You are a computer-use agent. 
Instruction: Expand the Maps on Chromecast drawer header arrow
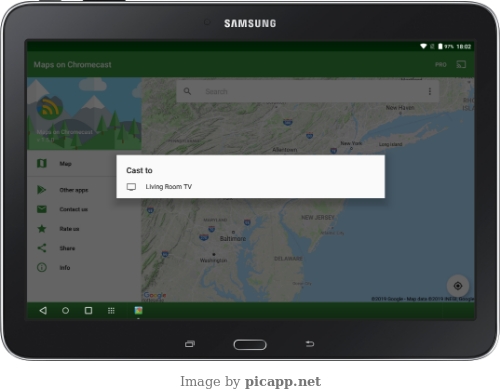click(x=98, y=132)
